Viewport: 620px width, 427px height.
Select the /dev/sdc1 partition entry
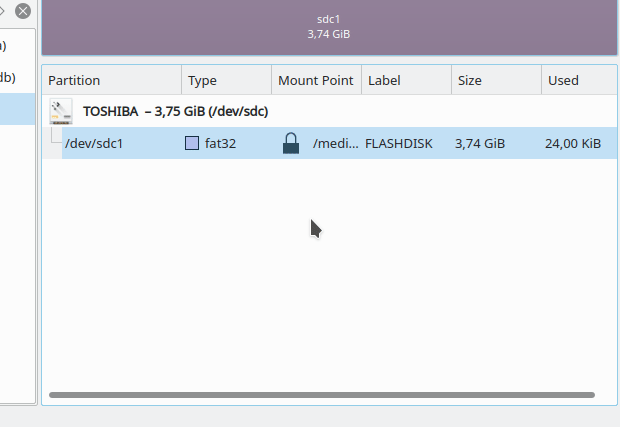tap(94, 144)
